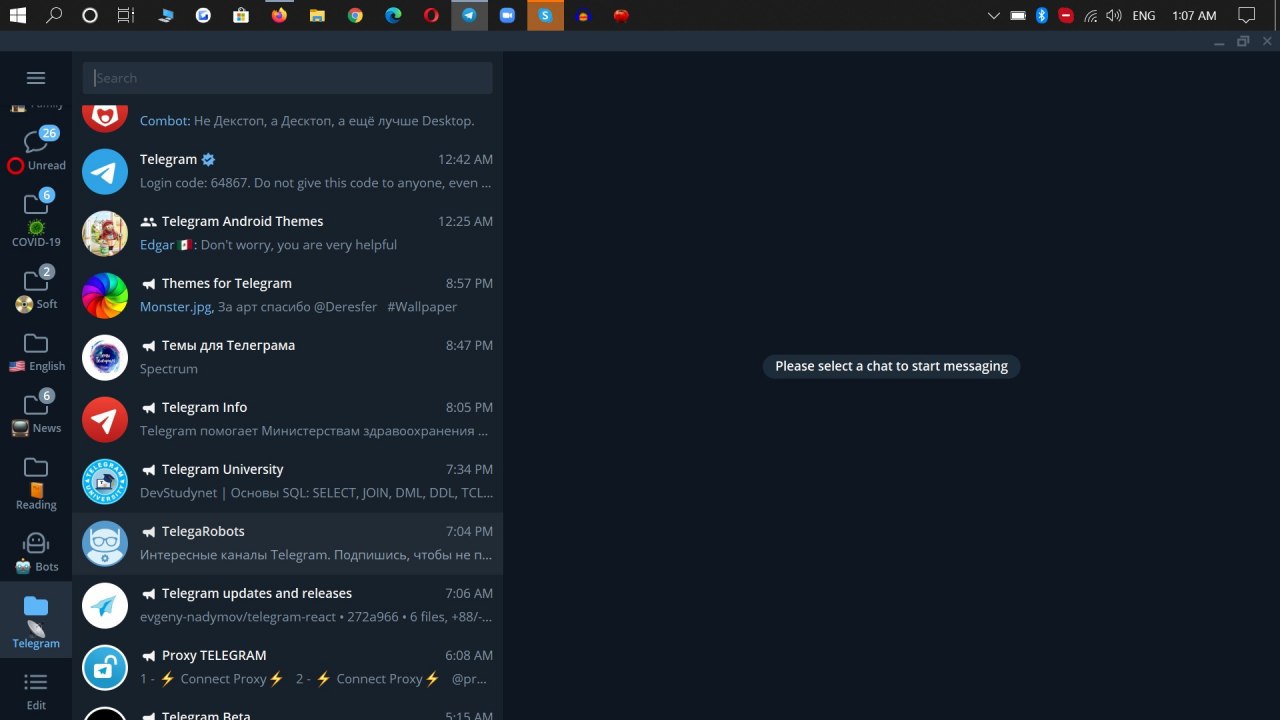The image size is (1280, 720).
Task: Select Proxy TELEGRAM chat title
Action: point(214,655)
